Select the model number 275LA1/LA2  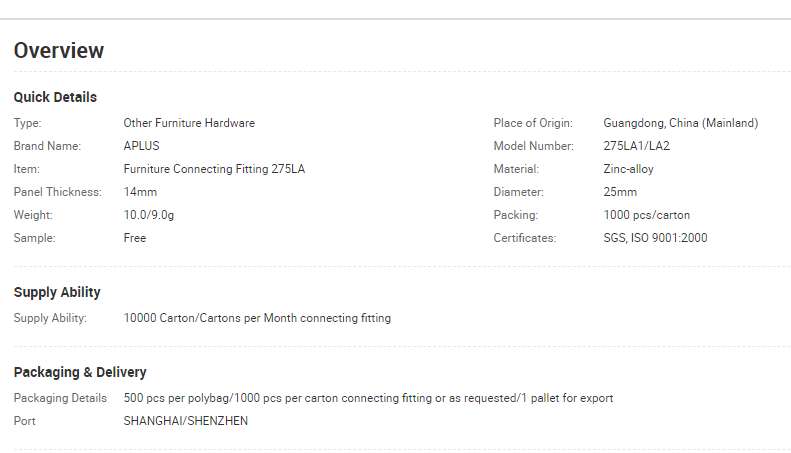(637, 146)
